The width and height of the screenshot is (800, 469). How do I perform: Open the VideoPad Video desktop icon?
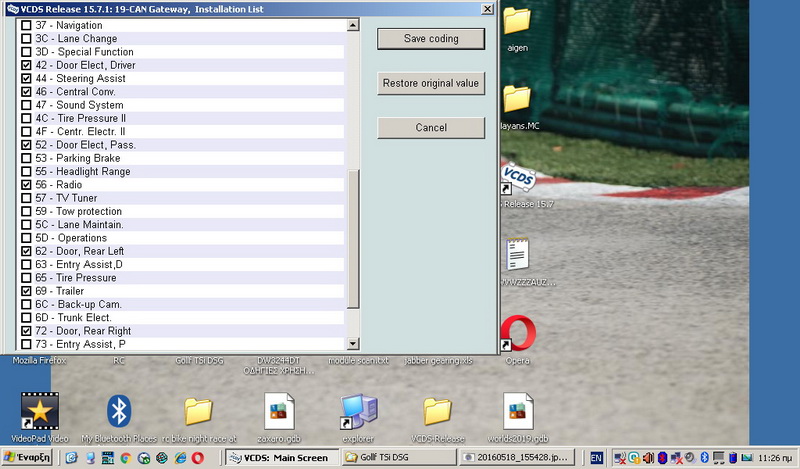pos(39,411)
